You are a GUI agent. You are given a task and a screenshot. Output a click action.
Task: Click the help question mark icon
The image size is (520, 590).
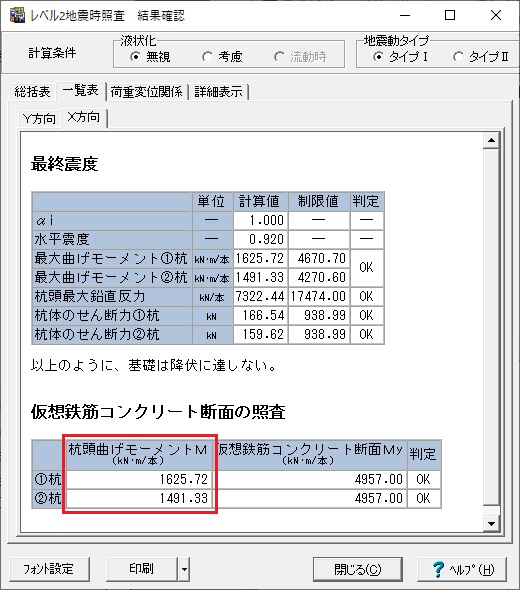coord(438,569)
